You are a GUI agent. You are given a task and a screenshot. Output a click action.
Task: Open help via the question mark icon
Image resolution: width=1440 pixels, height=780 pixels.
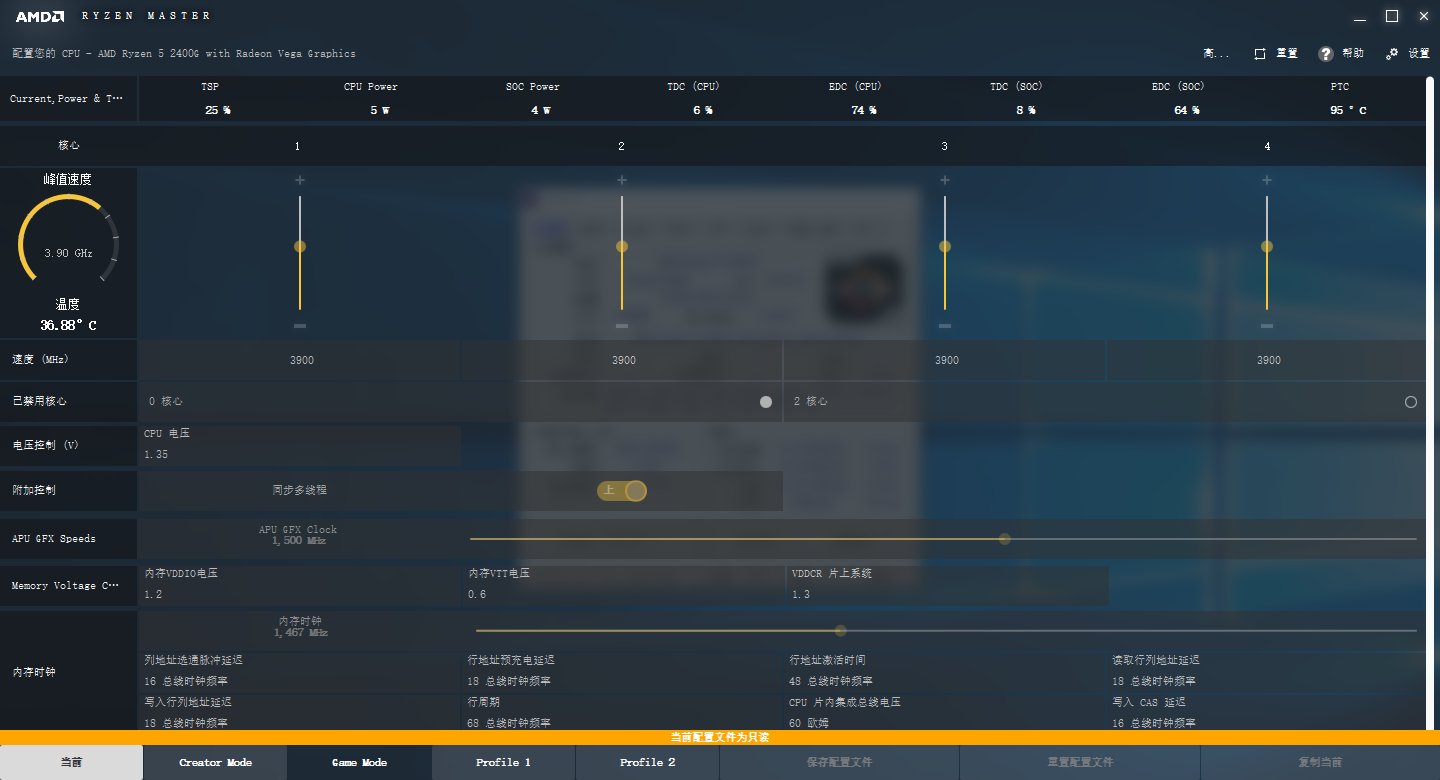pos(1326,54)
